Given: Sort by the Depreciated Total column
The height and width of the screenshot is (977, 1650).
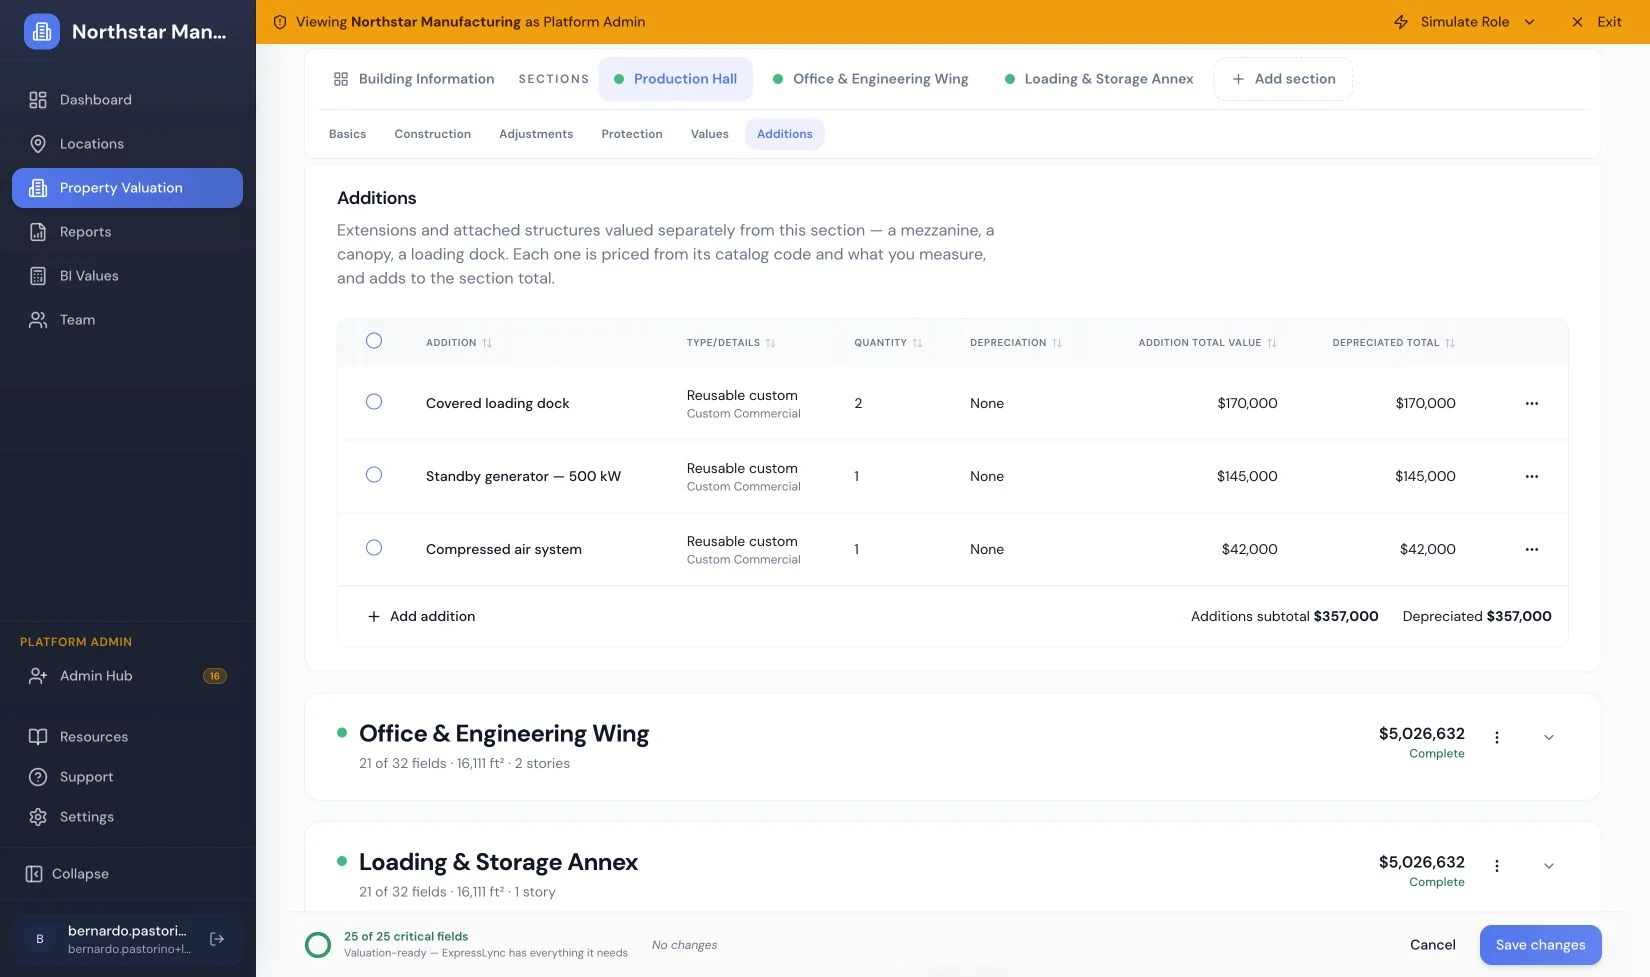Looking at the screenshot, I should 1394,343.
